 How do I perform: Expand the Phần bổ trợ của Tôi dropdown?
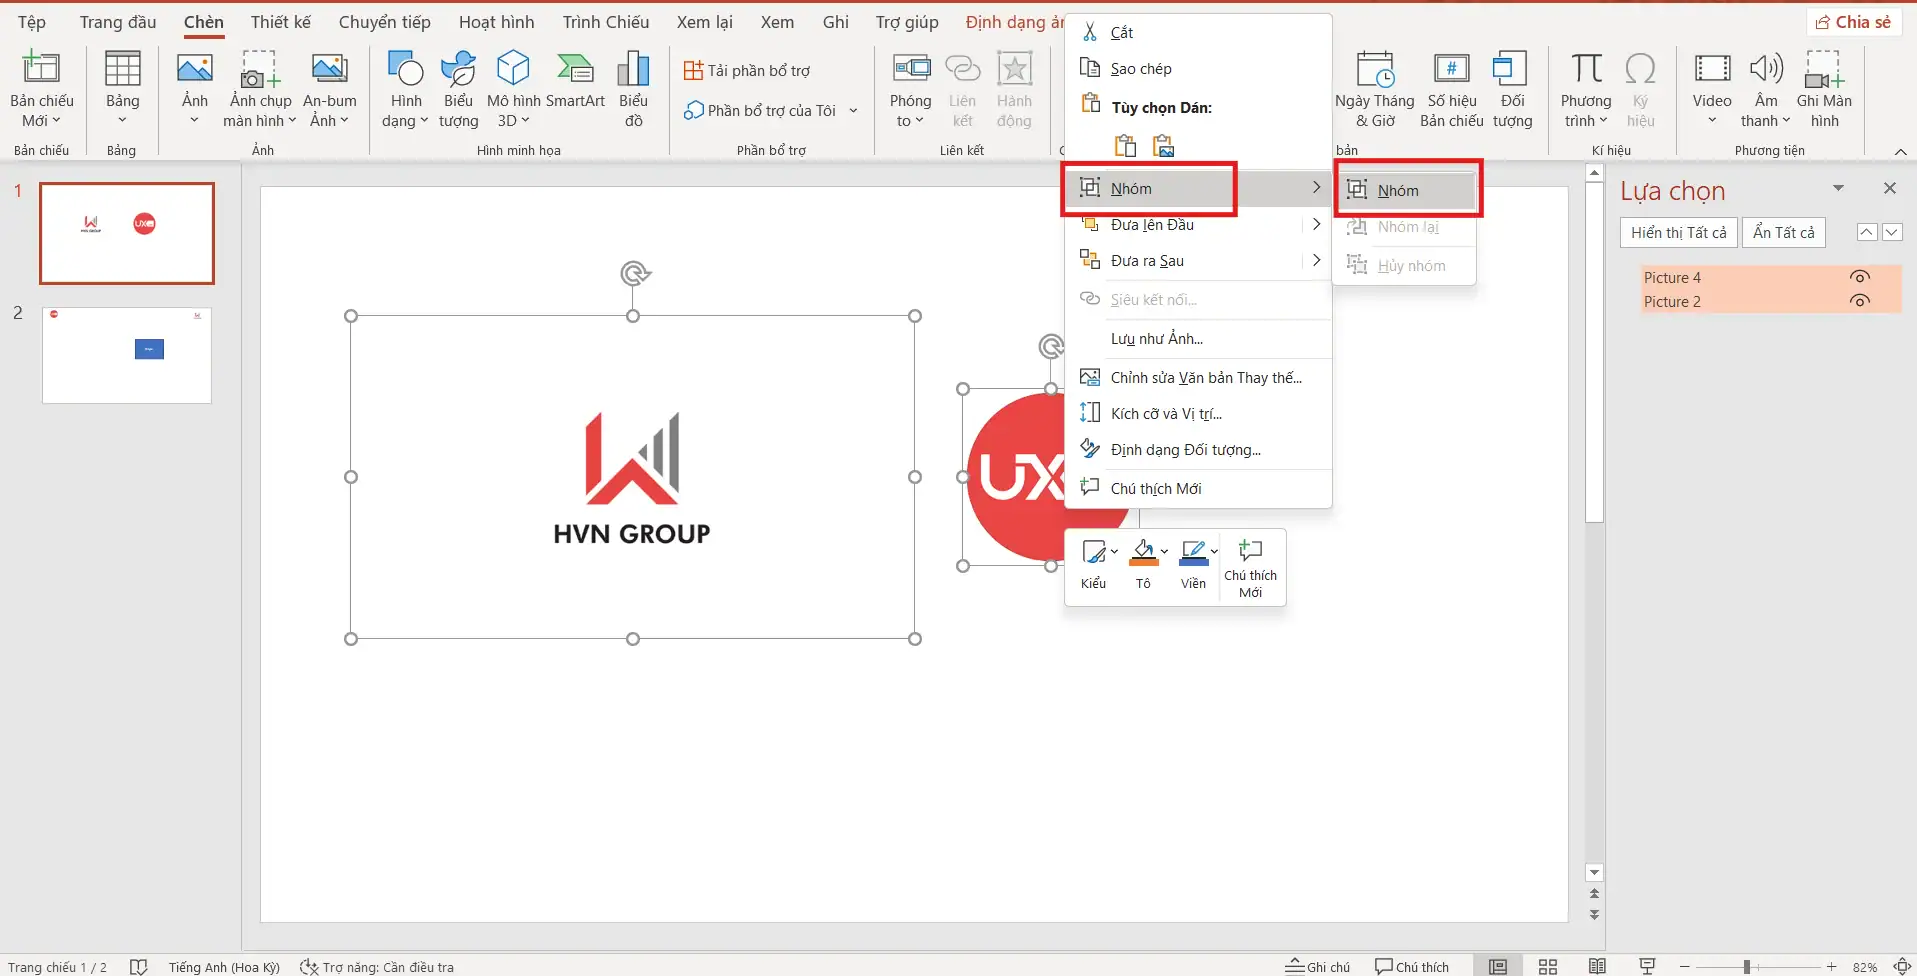(852, 110)
